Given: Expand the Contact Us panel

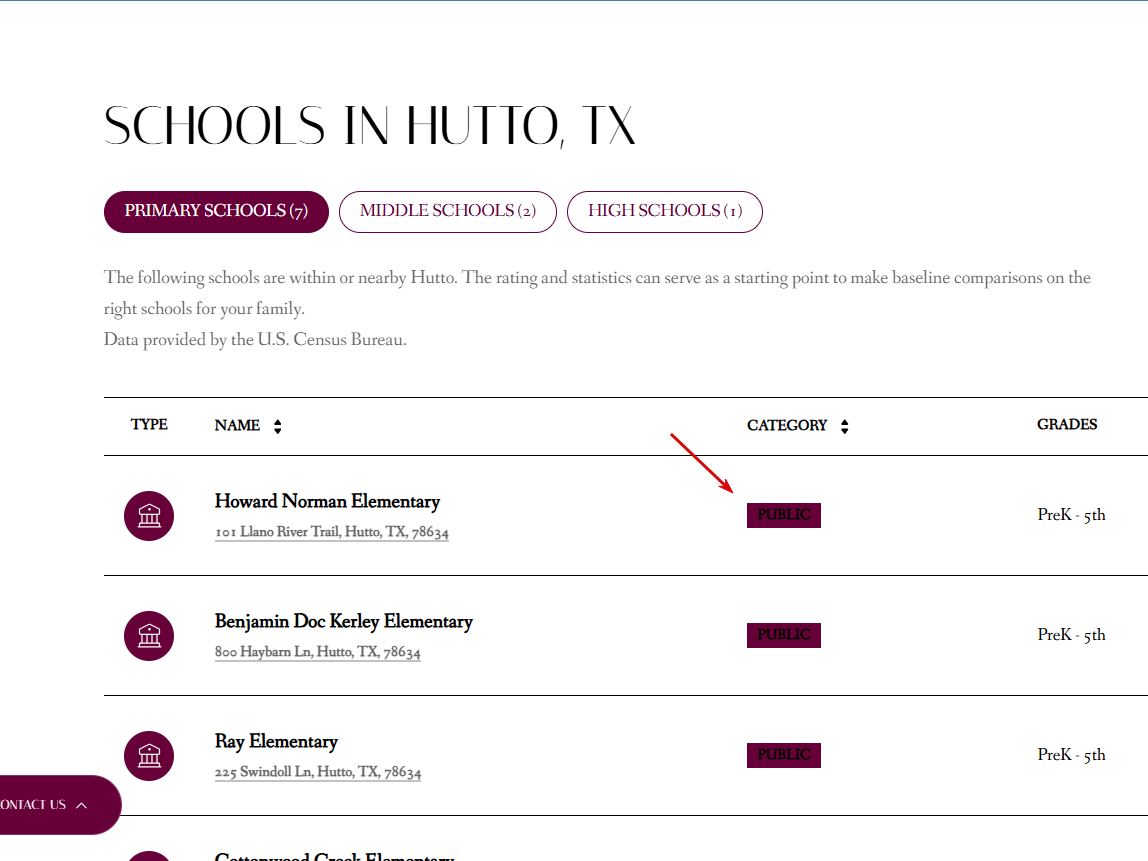Looking at the screenshot, I should [x=59, y=805].
